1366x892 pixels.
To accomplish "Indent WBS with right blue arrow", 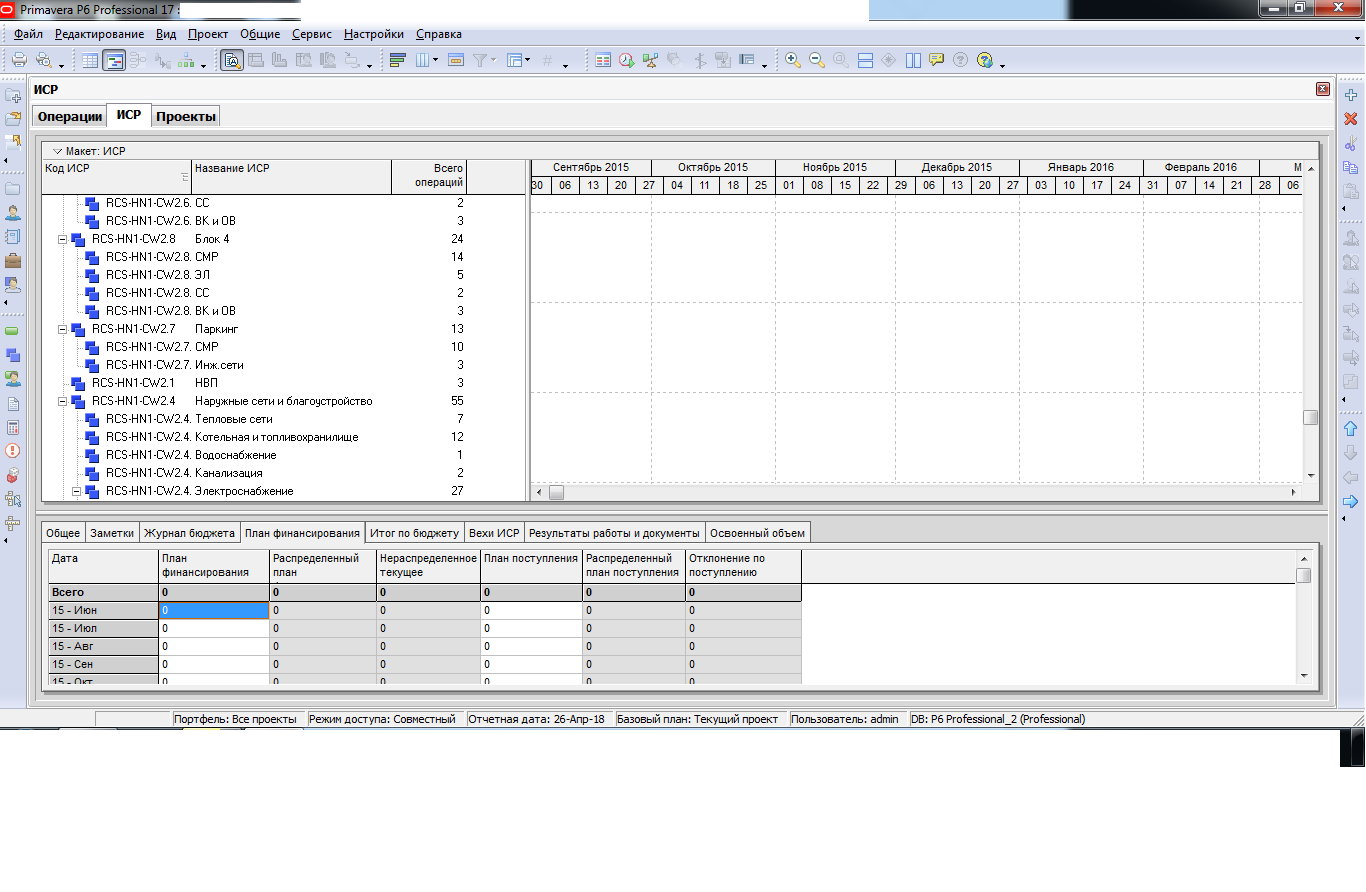I will coord(1350,501).
